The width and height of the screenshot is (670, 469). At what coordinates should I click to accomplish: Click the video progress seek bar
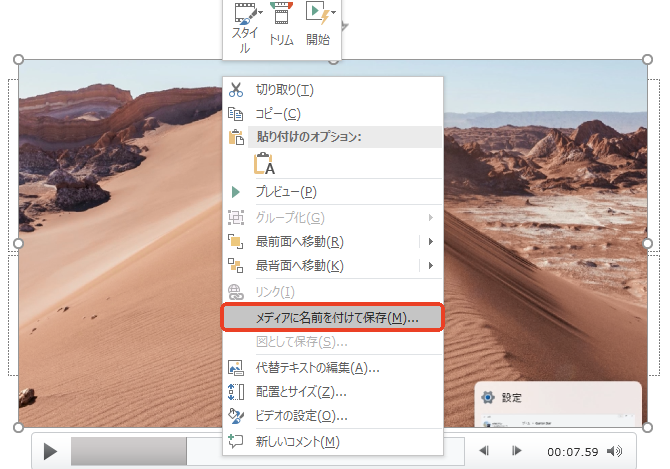tap(267, 451)
